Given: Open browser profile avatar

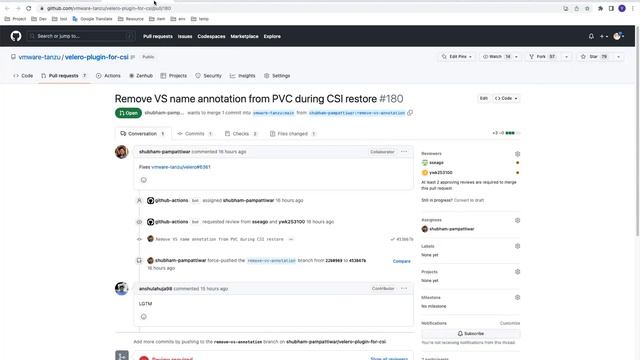Looking at the screenshot, I should (x=622, y=8).
